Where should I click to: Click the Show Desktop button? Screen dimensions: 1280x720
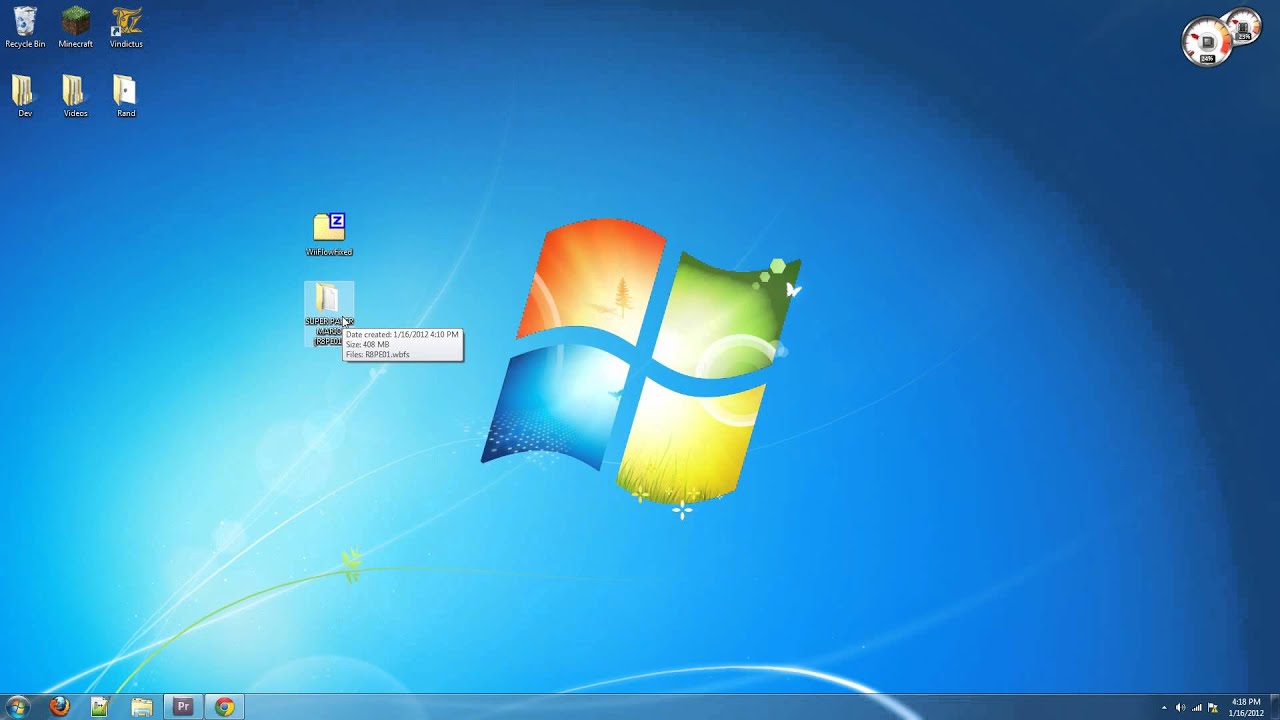(1274, 707)
